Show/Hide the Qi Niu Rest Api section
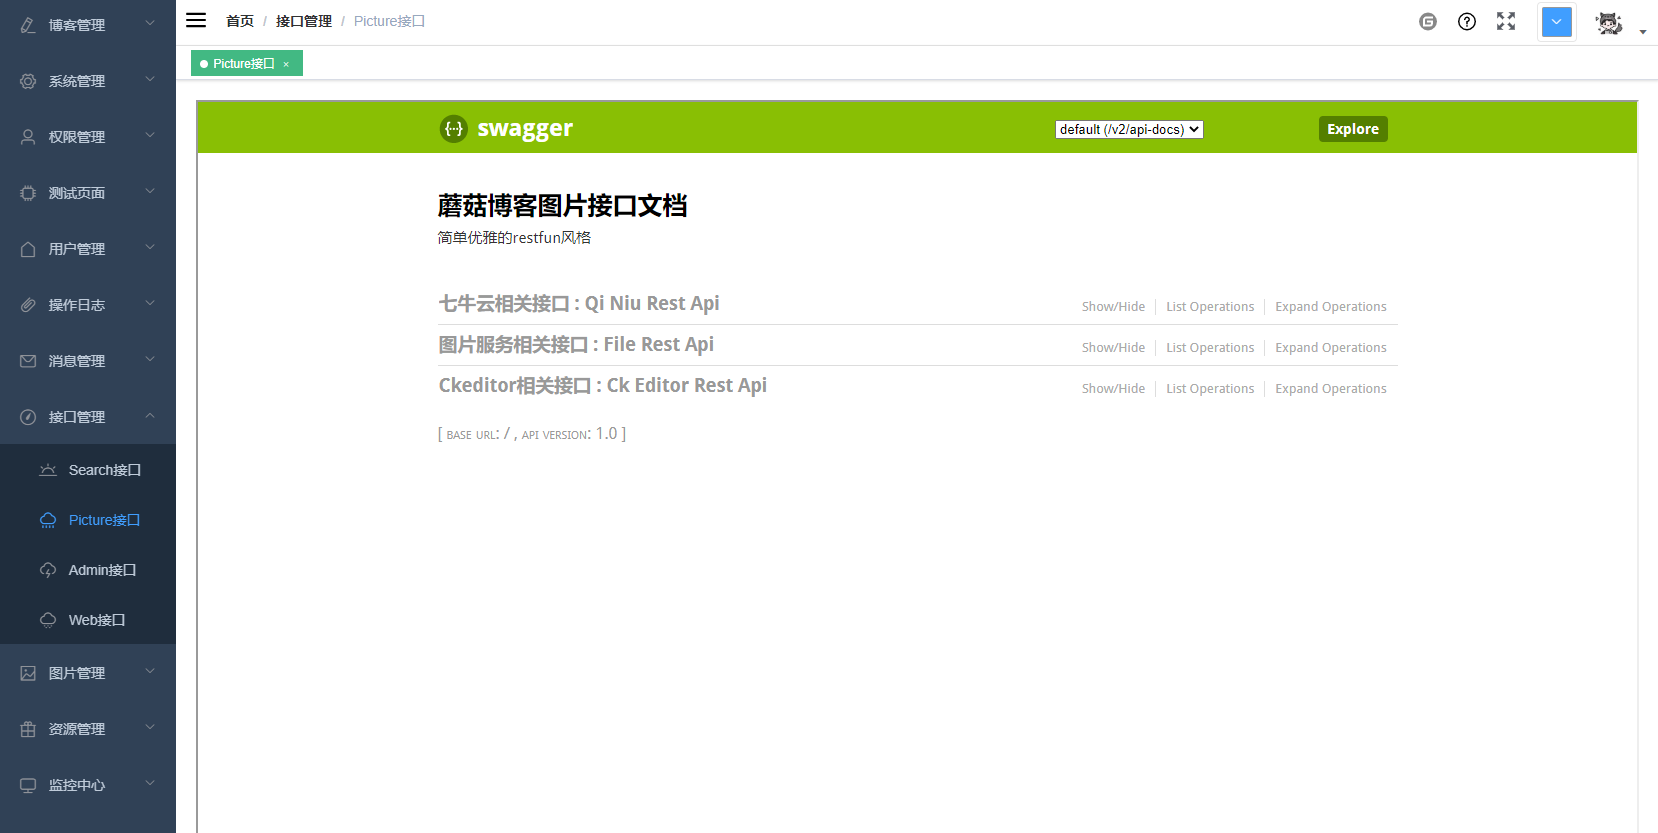Viewport: 1658px width, 833px height. (1113, 307)
